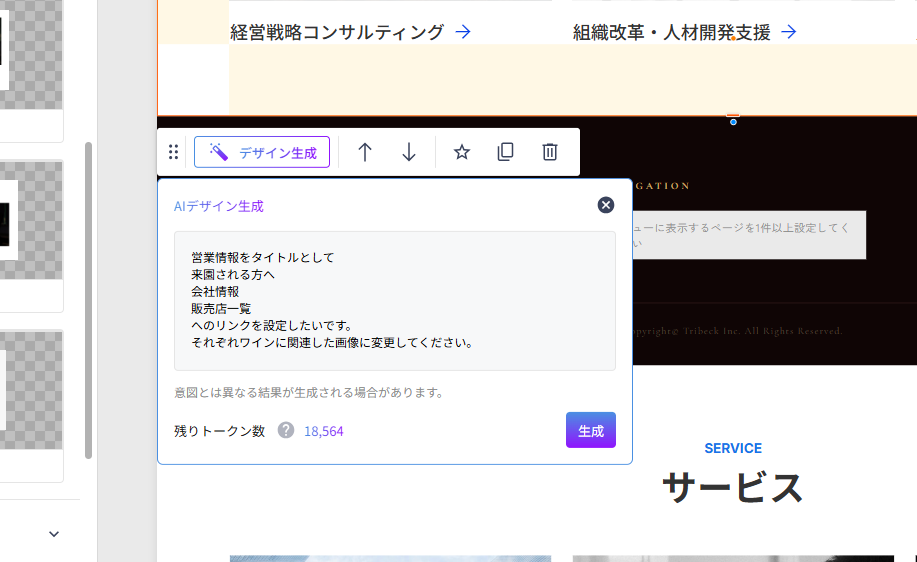Select the large サービス heading

pos(732,487)
